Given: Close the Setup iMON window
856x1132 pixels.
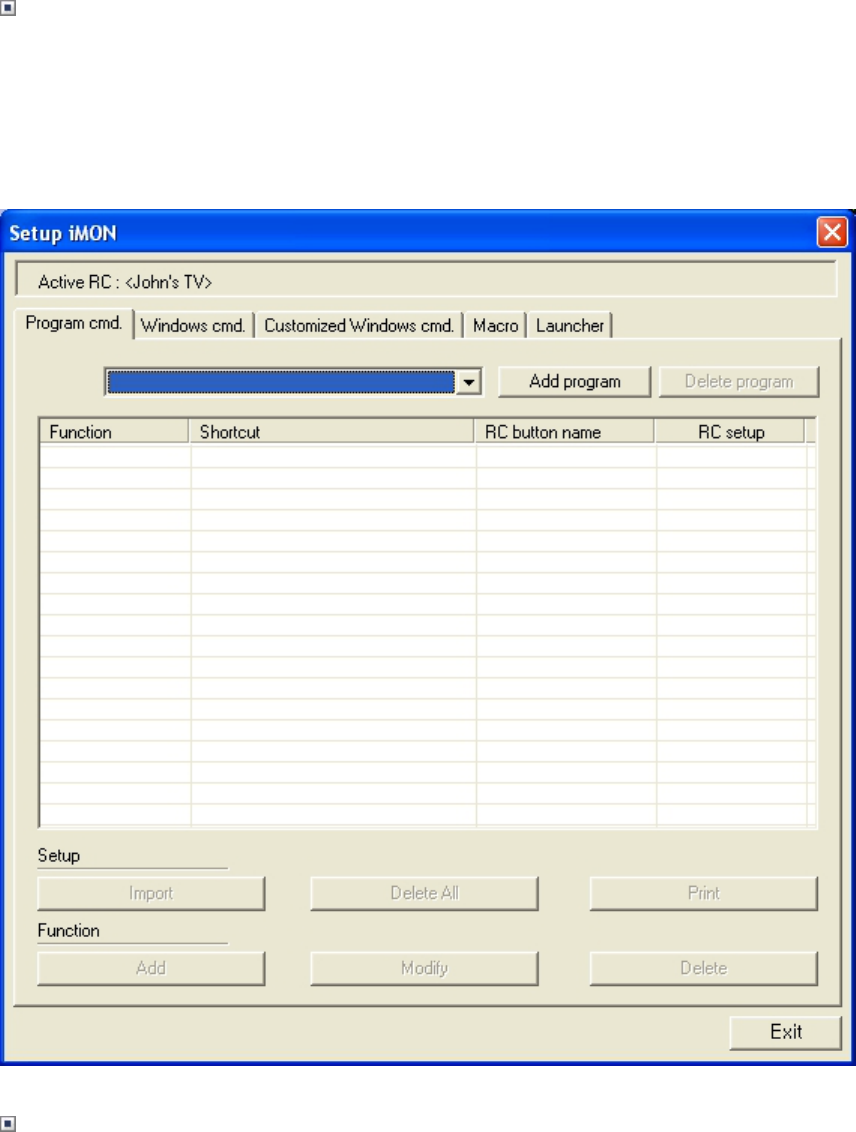Looking at the screenshot, I should click(x=832, y=232).
